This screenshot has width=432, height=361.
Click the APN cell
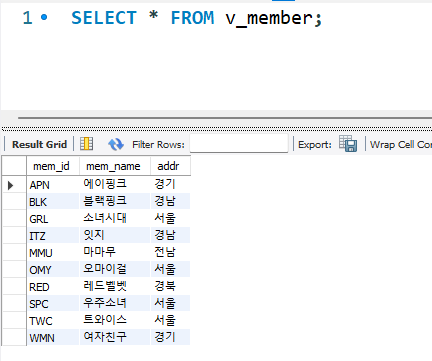53,185
